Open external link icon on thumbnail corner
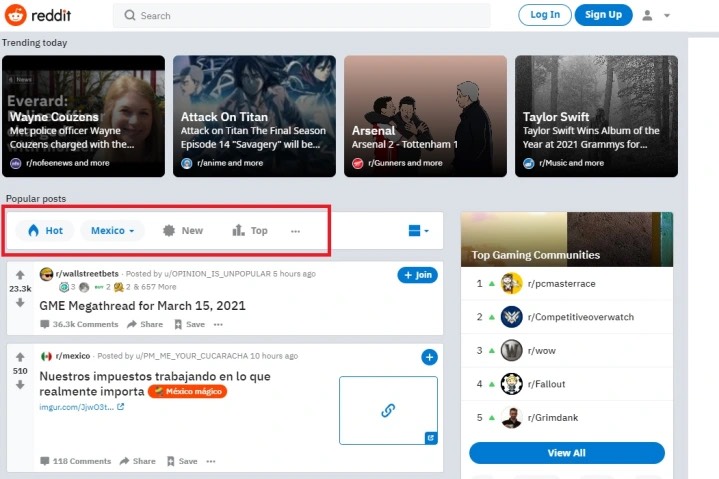The height and width of the screenshot is (479, 719). [431, 438]
